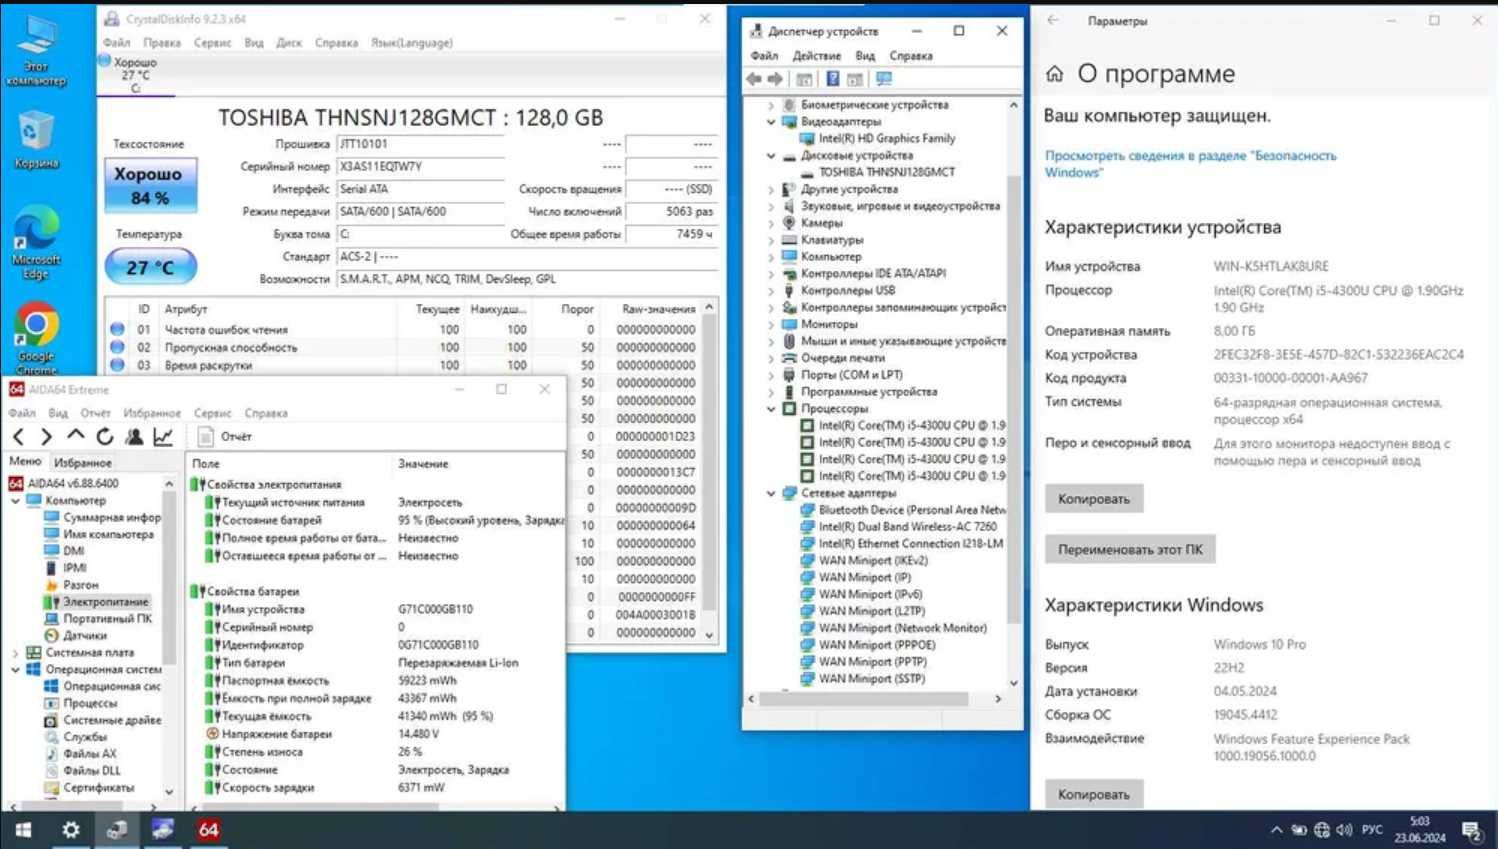The image size is (1498, 849).
Task: Expand Биометрические устройства in Device Manager
Action: (x=771, y=105)
